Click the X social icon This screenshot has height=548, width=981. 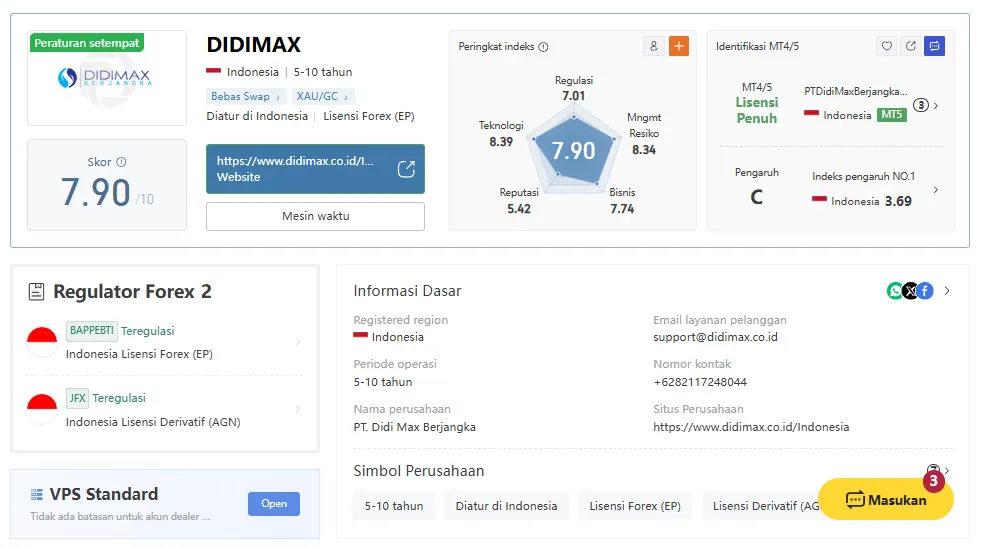(910, 291)
